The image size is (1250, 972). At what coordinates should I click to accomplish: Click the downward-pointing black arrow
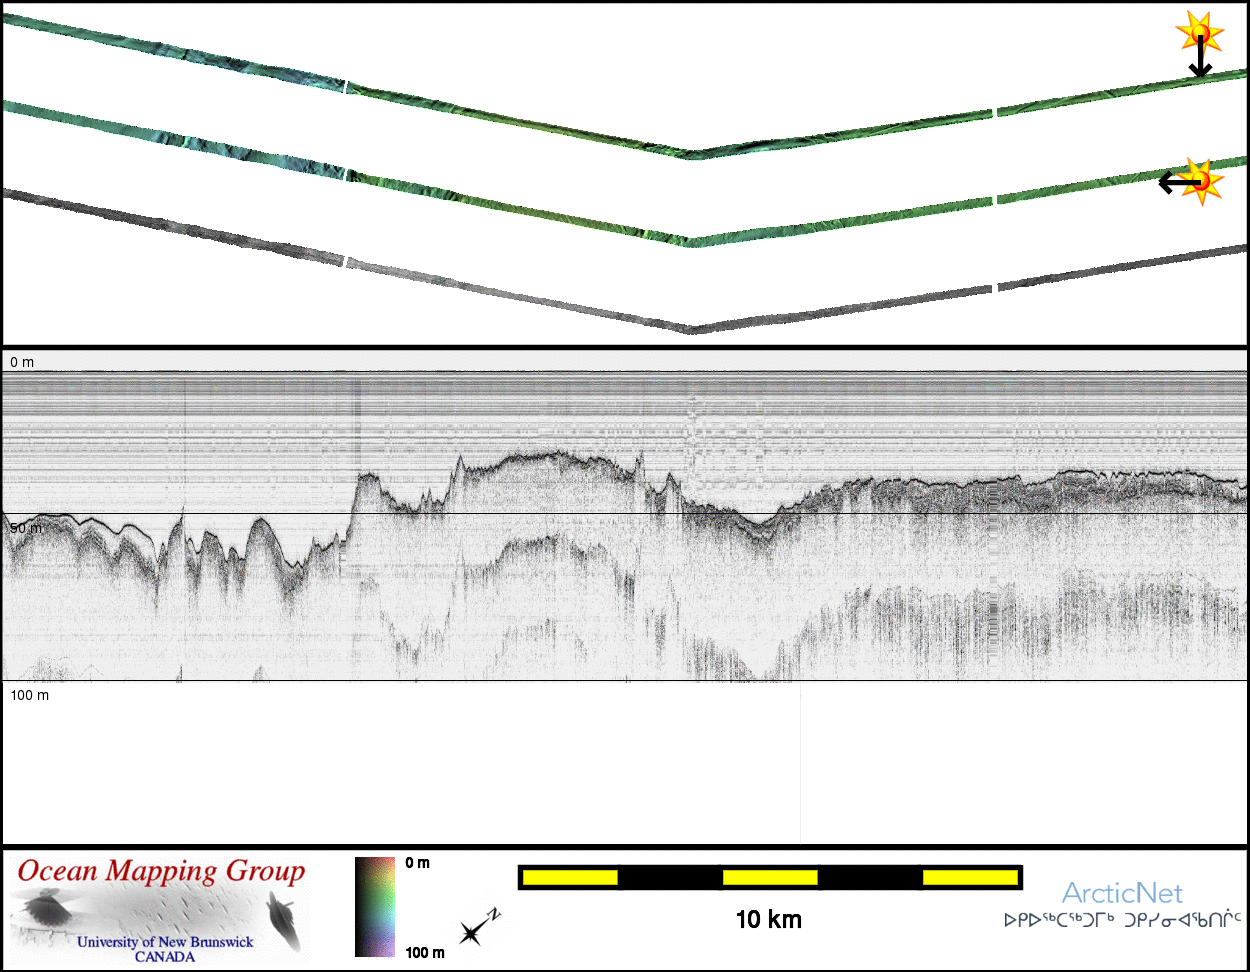pos(1199,62)
